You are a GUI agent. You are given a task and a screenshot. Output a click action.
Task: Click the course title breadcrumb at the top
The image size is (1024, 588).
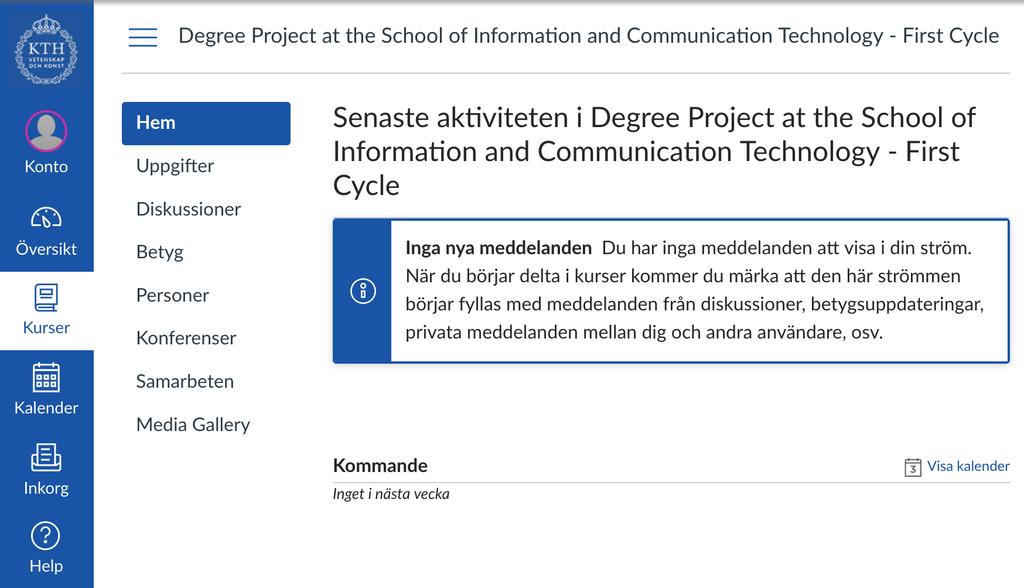(588, 36)
